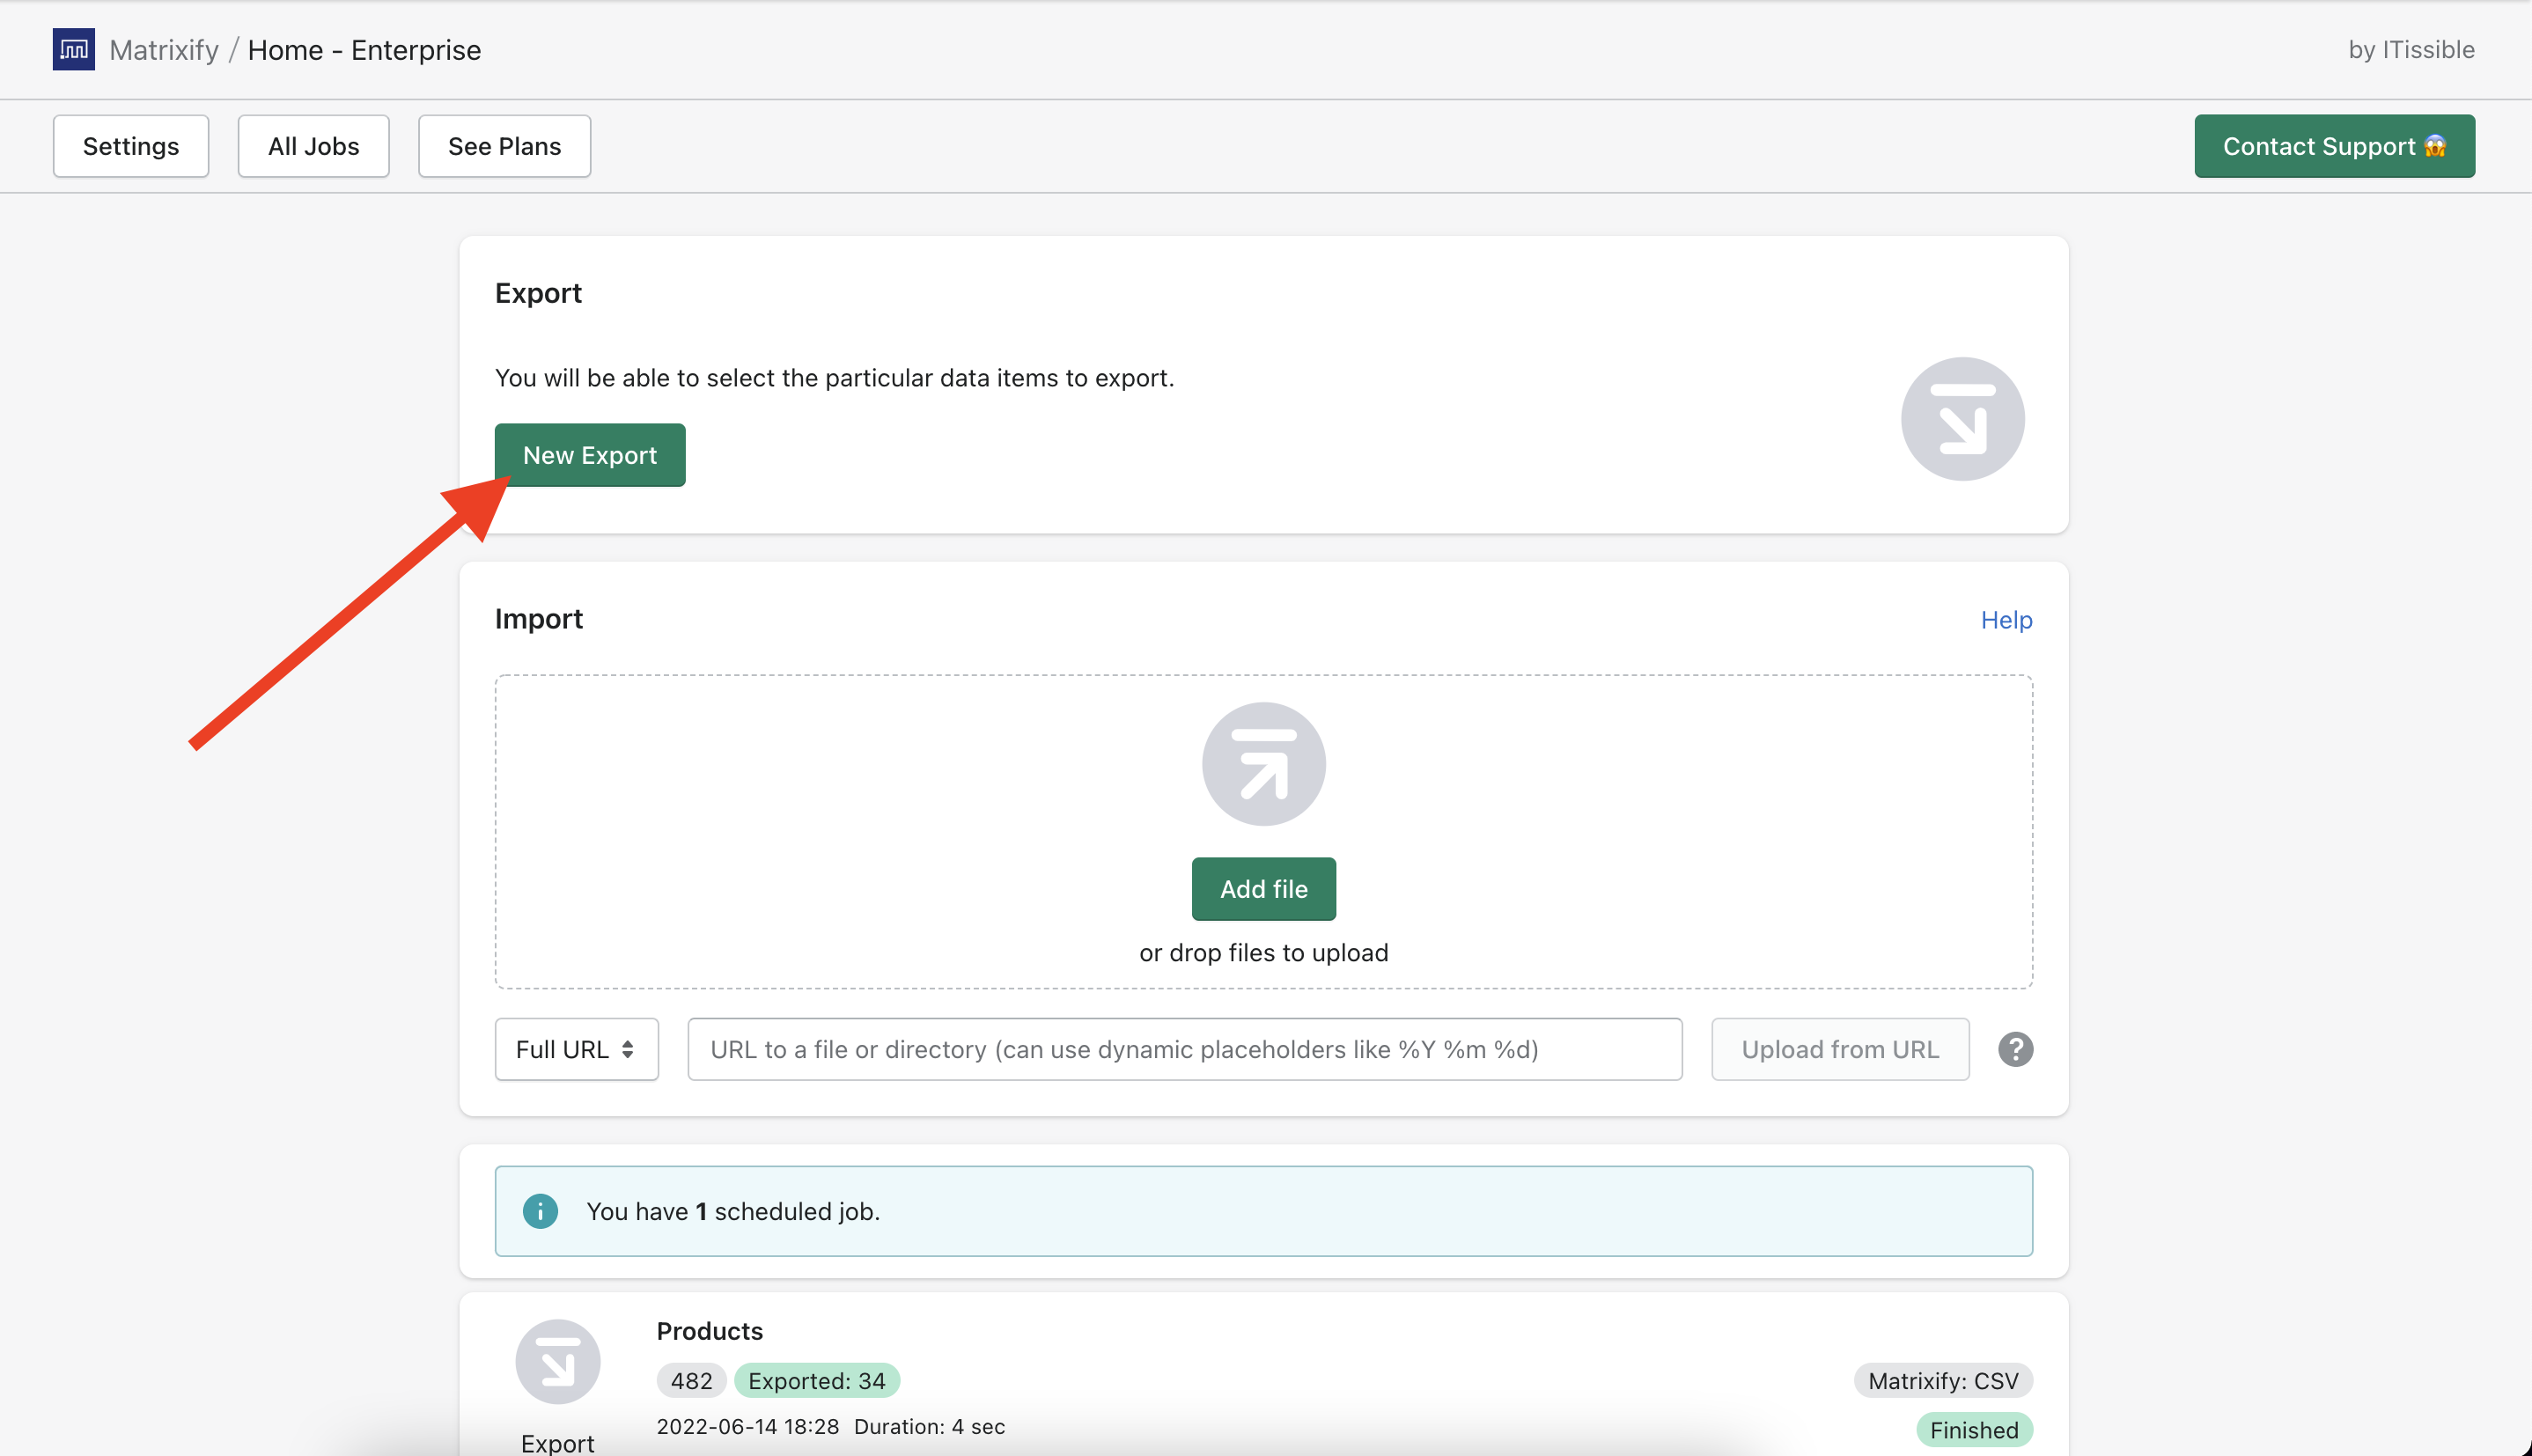Go to All Jobs

click(x=313, y=146)
